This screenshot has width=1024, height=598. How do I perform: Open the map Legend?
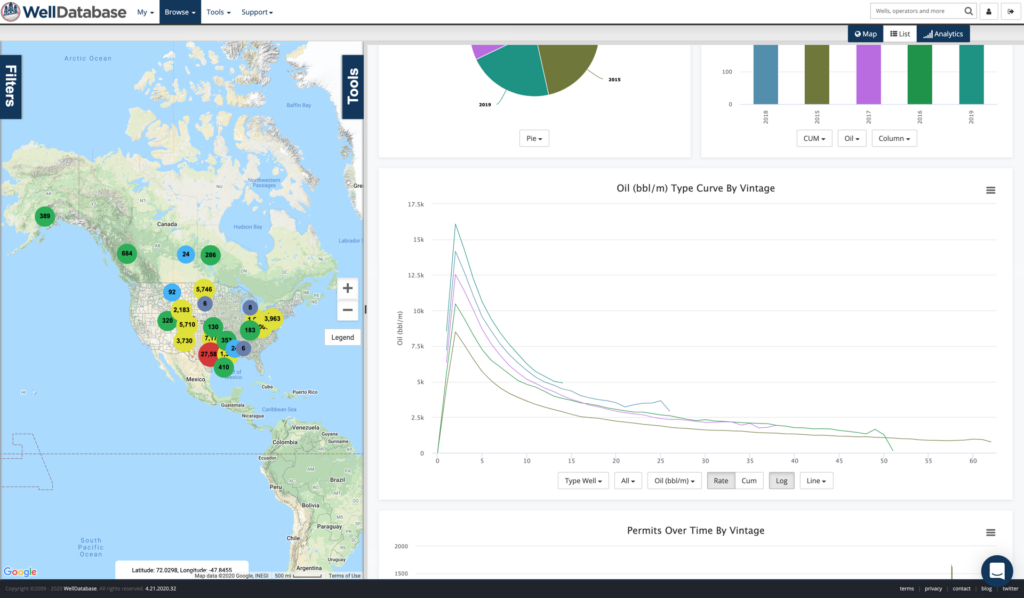point(342,337)
